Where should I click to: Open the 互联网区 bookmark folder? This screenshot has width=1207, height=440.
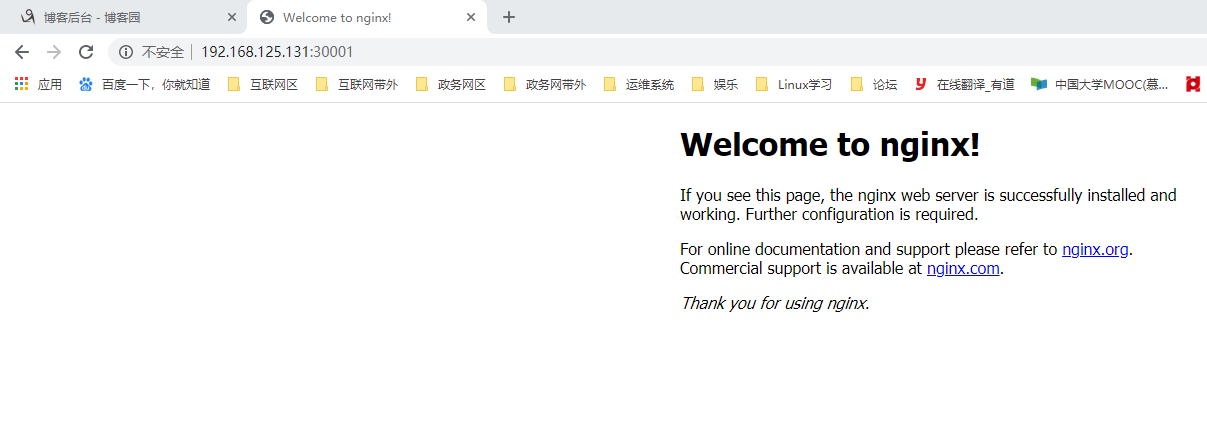click(263, 85)
